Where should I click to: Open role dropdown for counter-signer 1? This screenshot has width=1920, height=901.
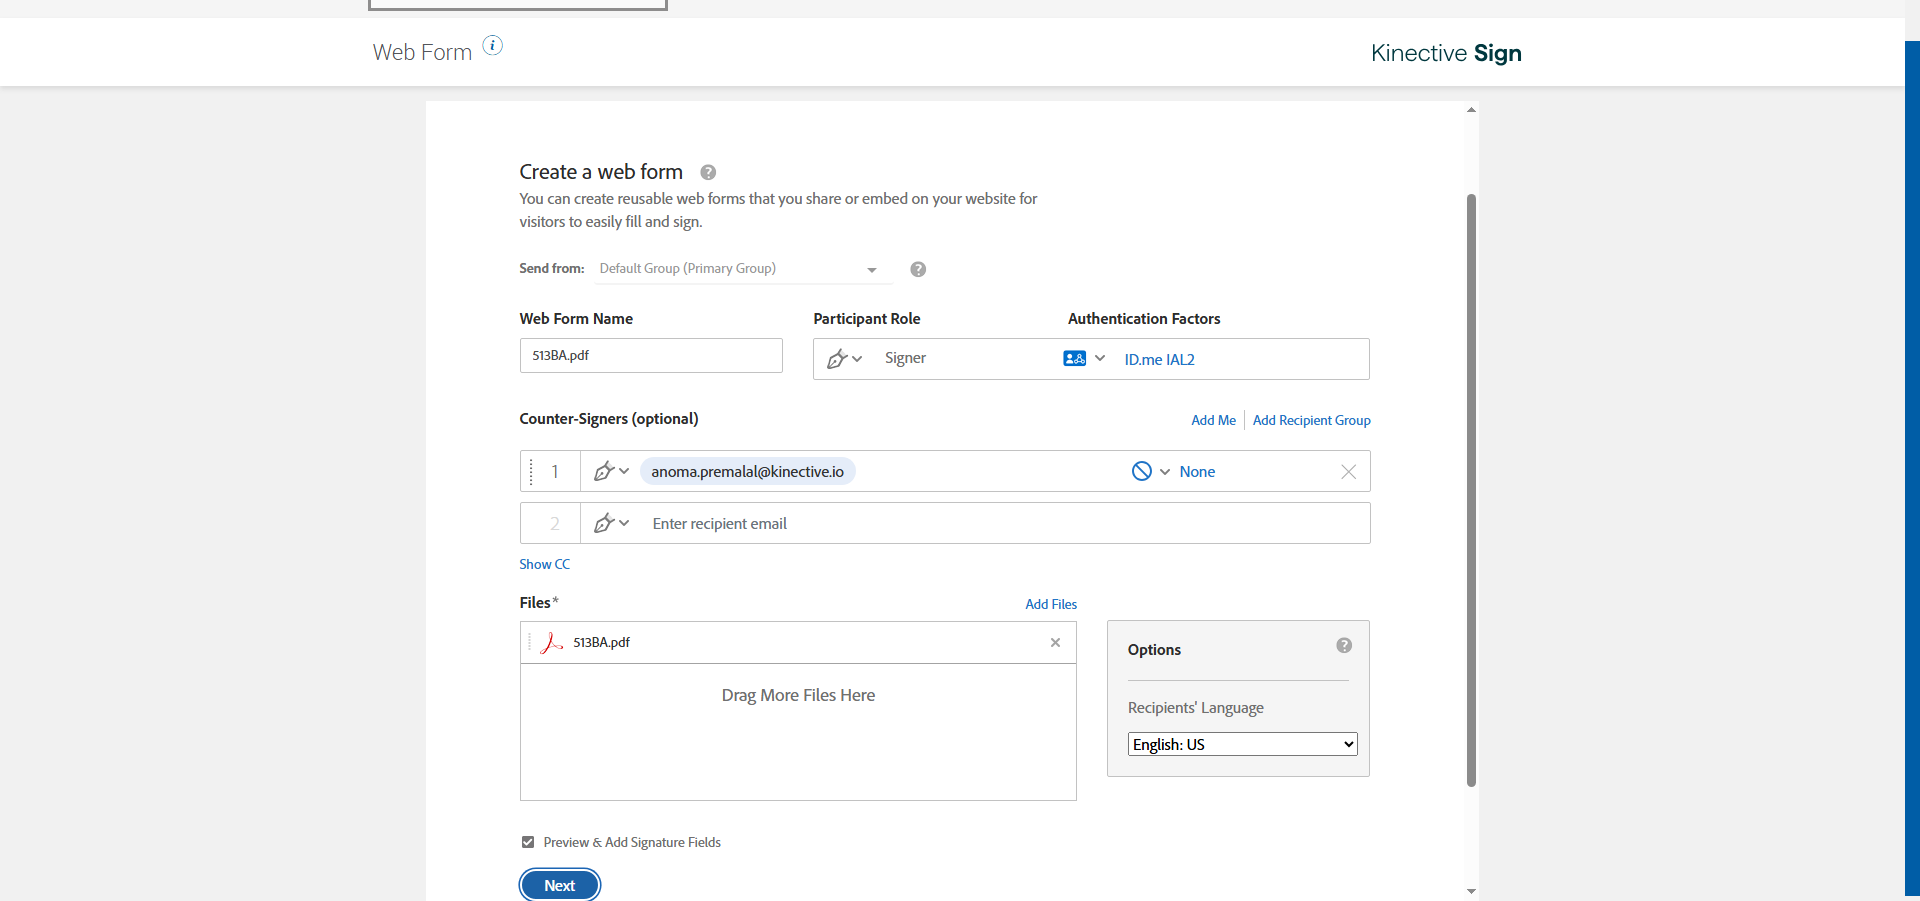[x=611, y=471]
